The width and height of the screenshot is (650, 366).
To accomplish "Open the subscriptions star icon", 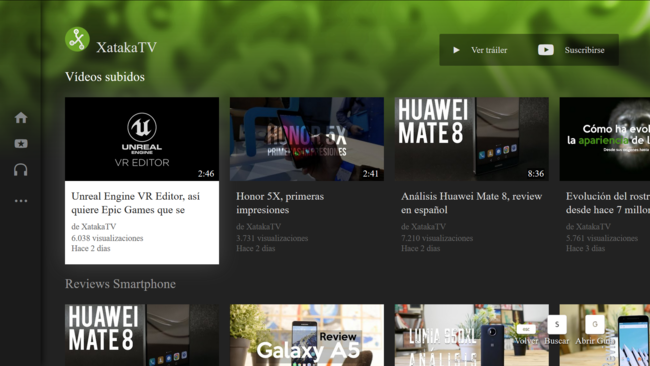I will [x=21, y=143].
